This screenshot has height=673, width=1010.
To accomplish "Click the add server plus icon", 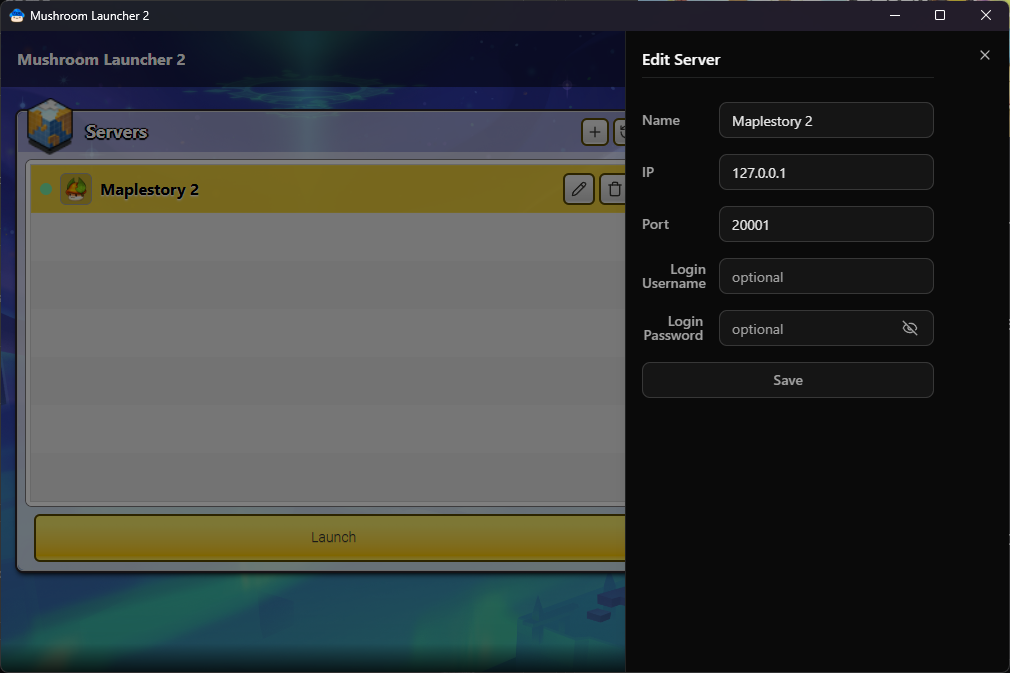I will (595, 132).
